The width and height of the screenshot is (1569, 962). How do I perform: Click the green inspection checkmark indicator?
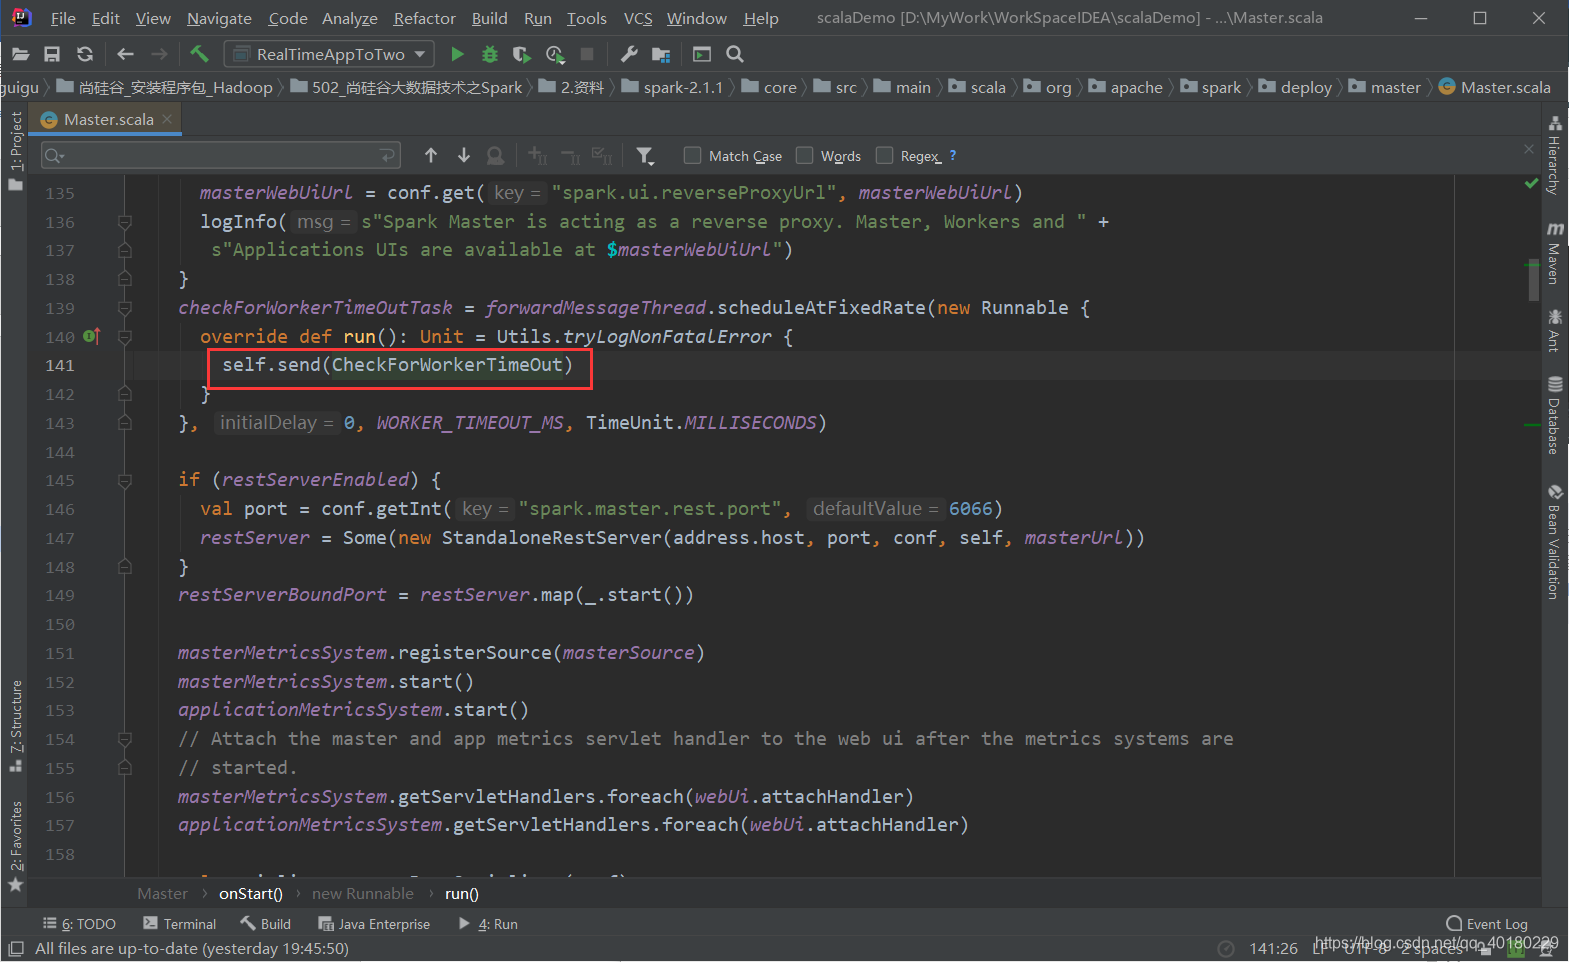tap(1531, 183)
